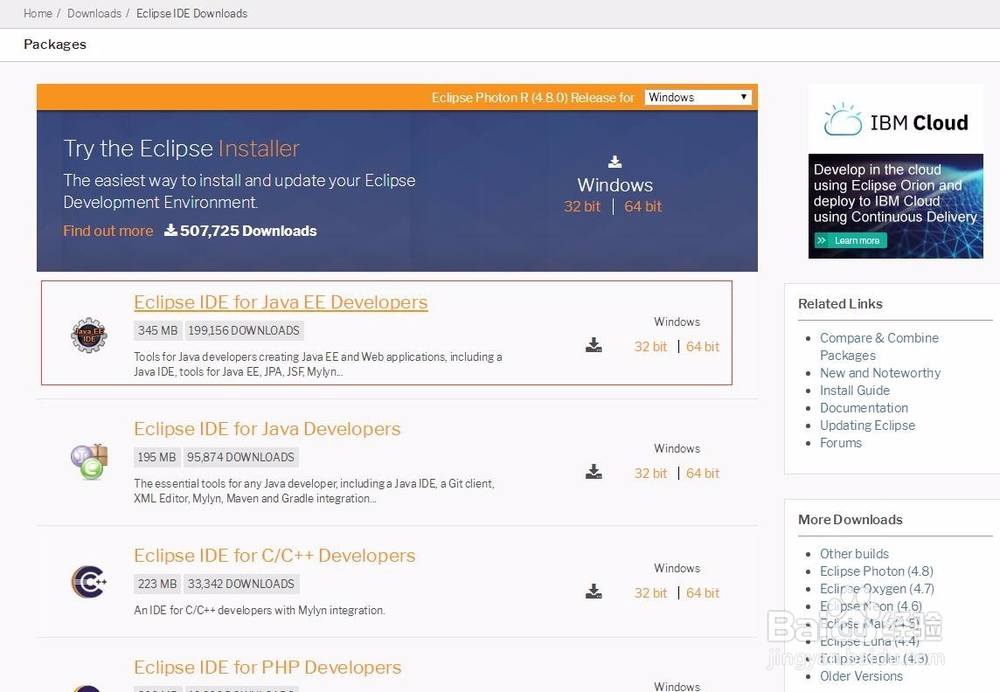This screenshot has width=1000, height=692.
Task: Click the More Downloads heading
Action: click(x=850, y=520)
